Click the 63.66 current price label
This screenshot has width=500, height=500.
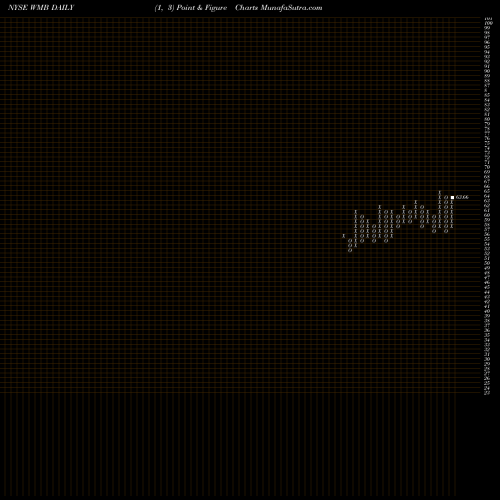462,197
